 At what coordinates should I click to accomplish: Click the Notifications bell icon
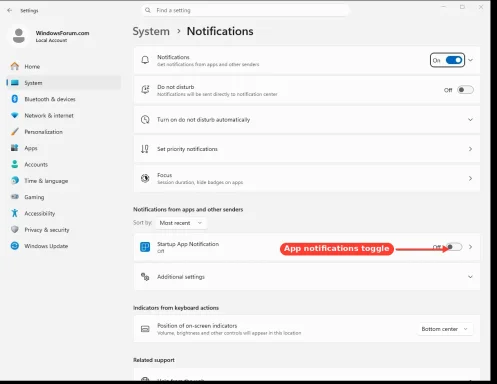pos(145,60)
